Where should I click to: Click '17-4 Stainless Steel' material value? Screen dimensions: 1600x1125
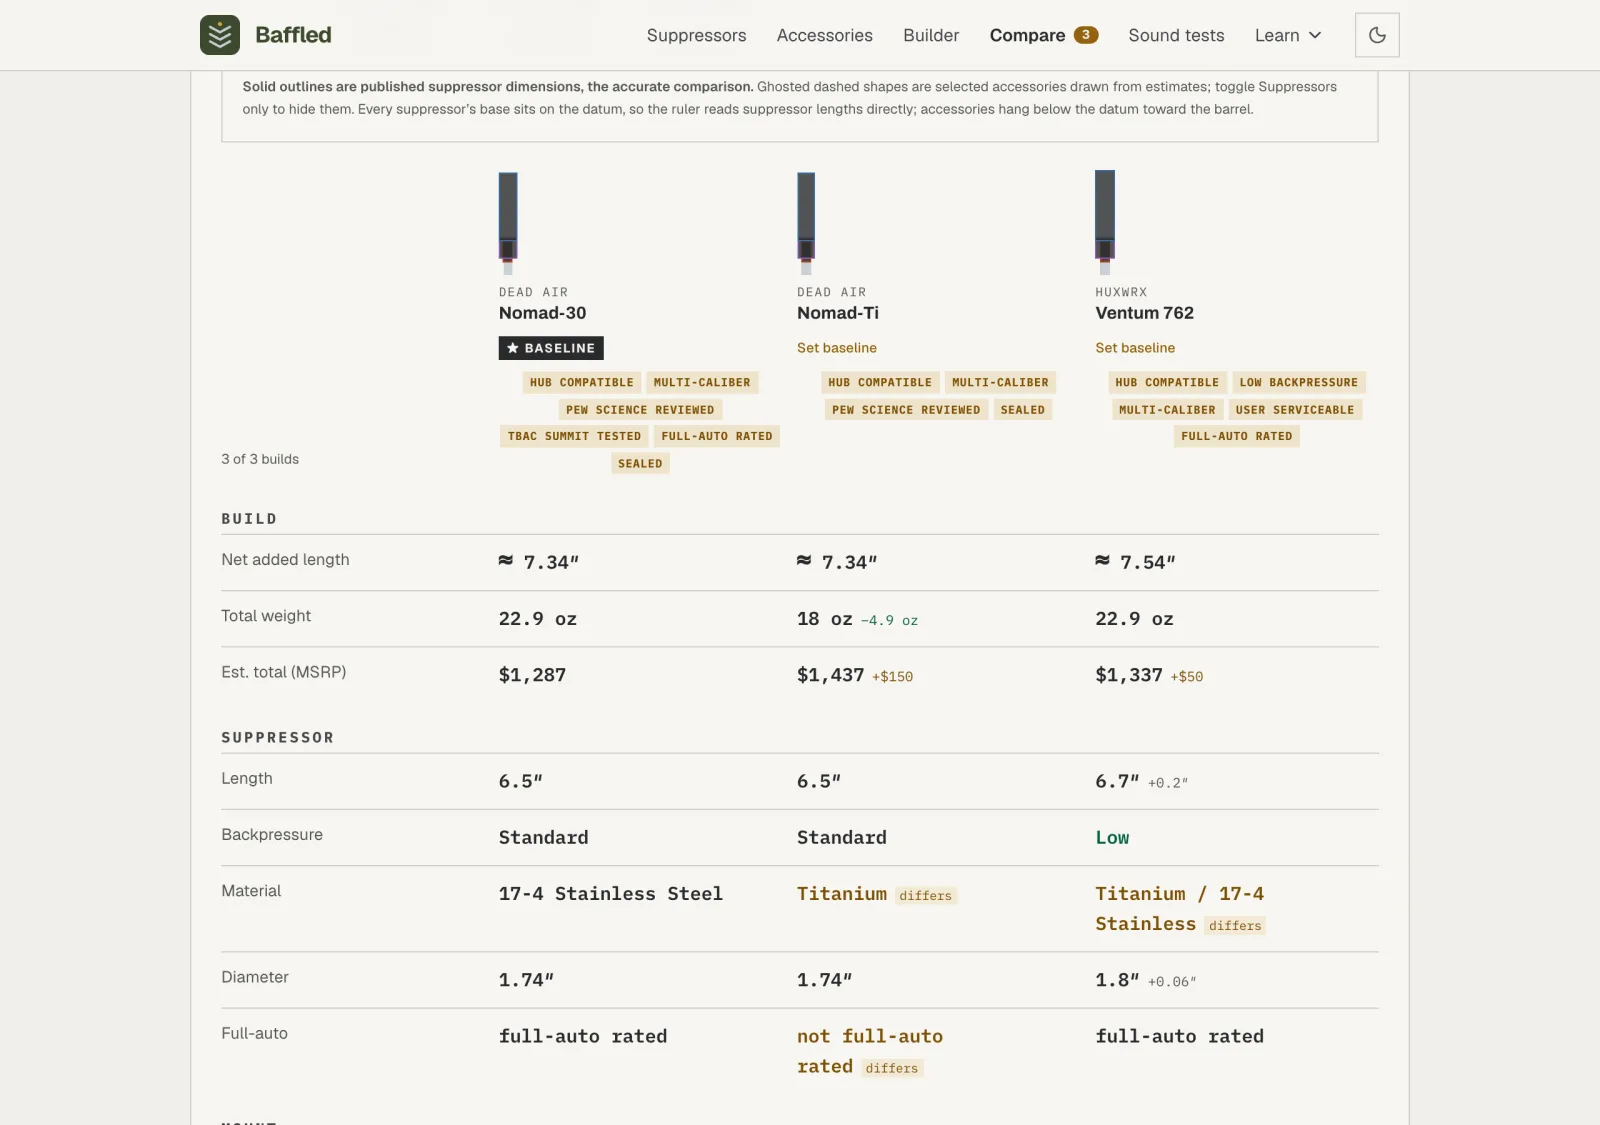click(610, 894)
